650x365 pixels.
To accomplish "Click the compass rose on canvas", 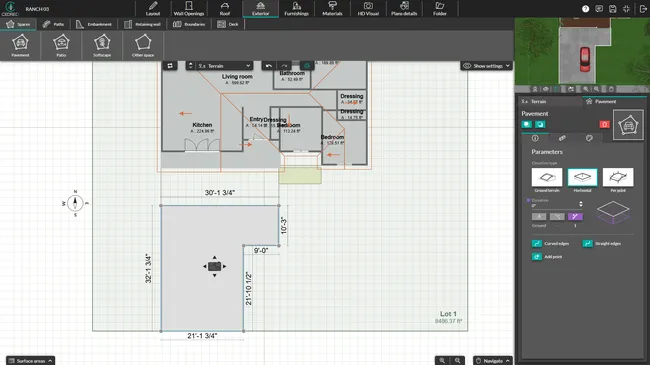I will click(75, 203).
